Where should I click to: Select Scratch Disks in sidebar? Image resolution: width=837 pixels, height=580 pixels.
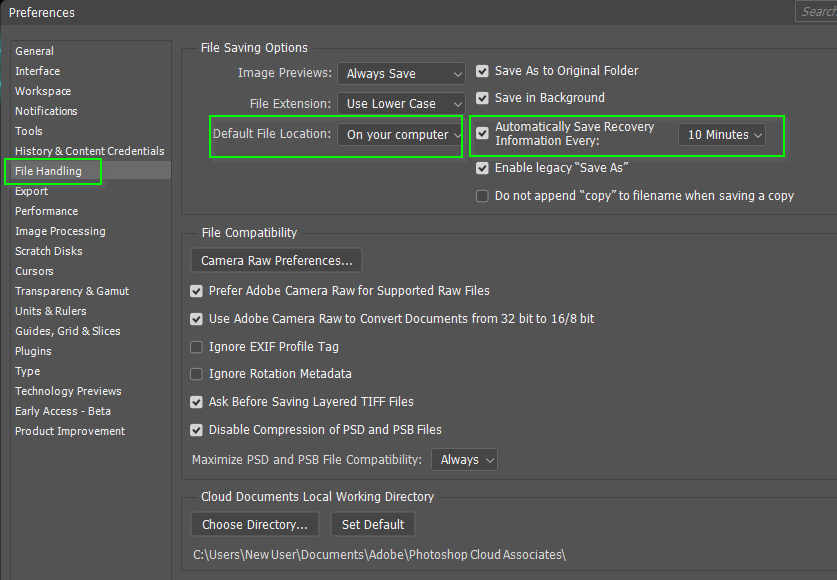[x=48, y=251]
